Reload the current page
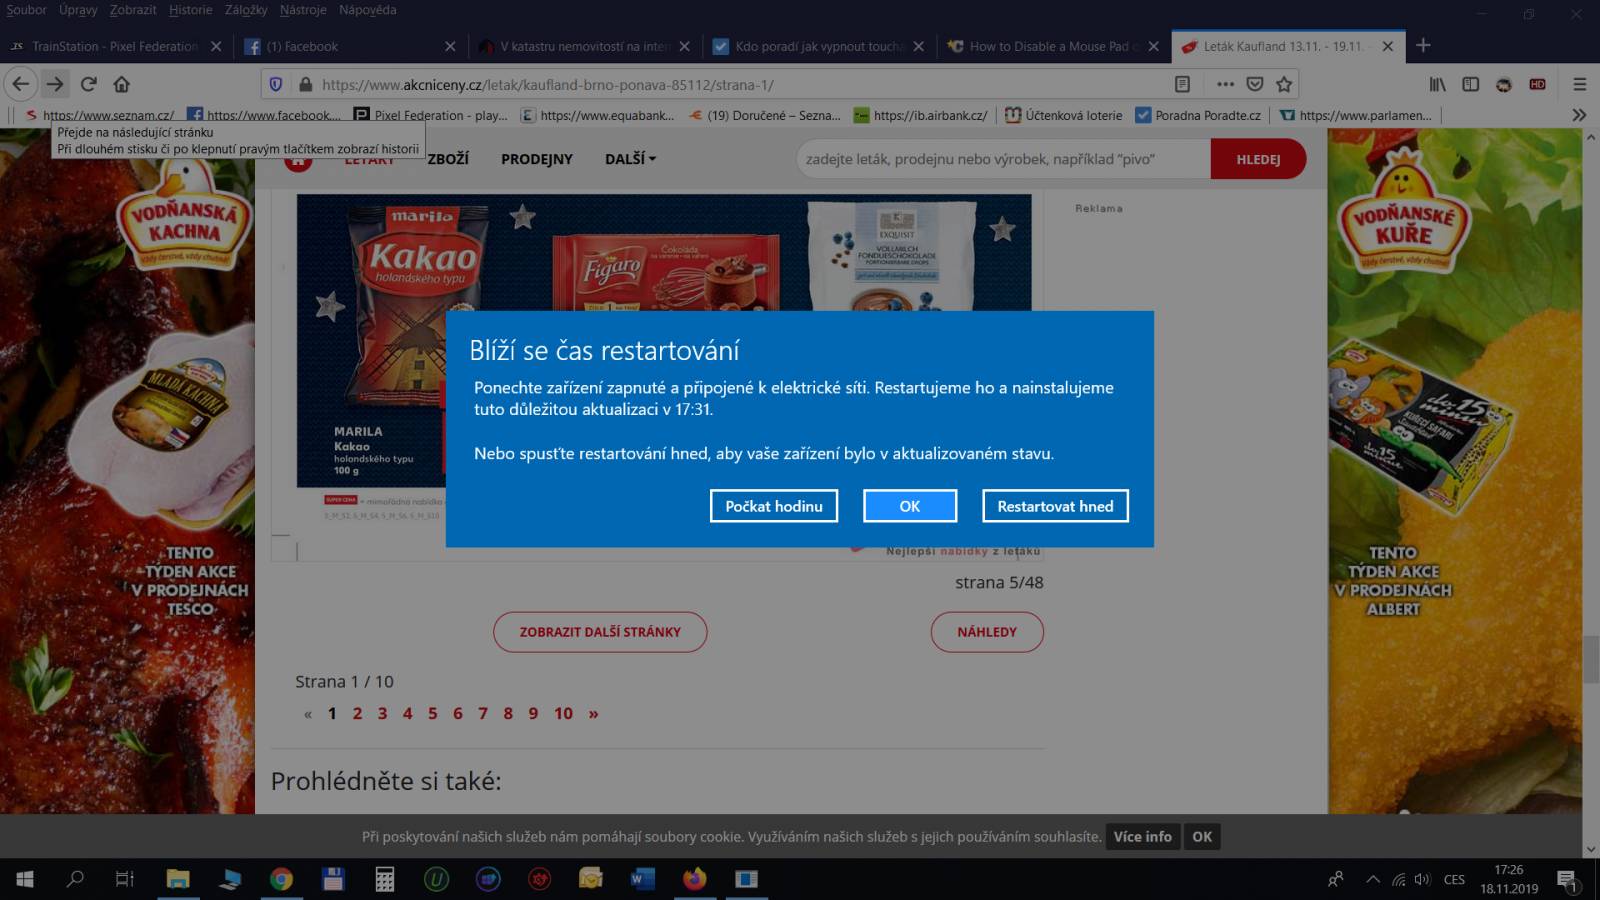1600x900 pixels. tap(89, 84)
